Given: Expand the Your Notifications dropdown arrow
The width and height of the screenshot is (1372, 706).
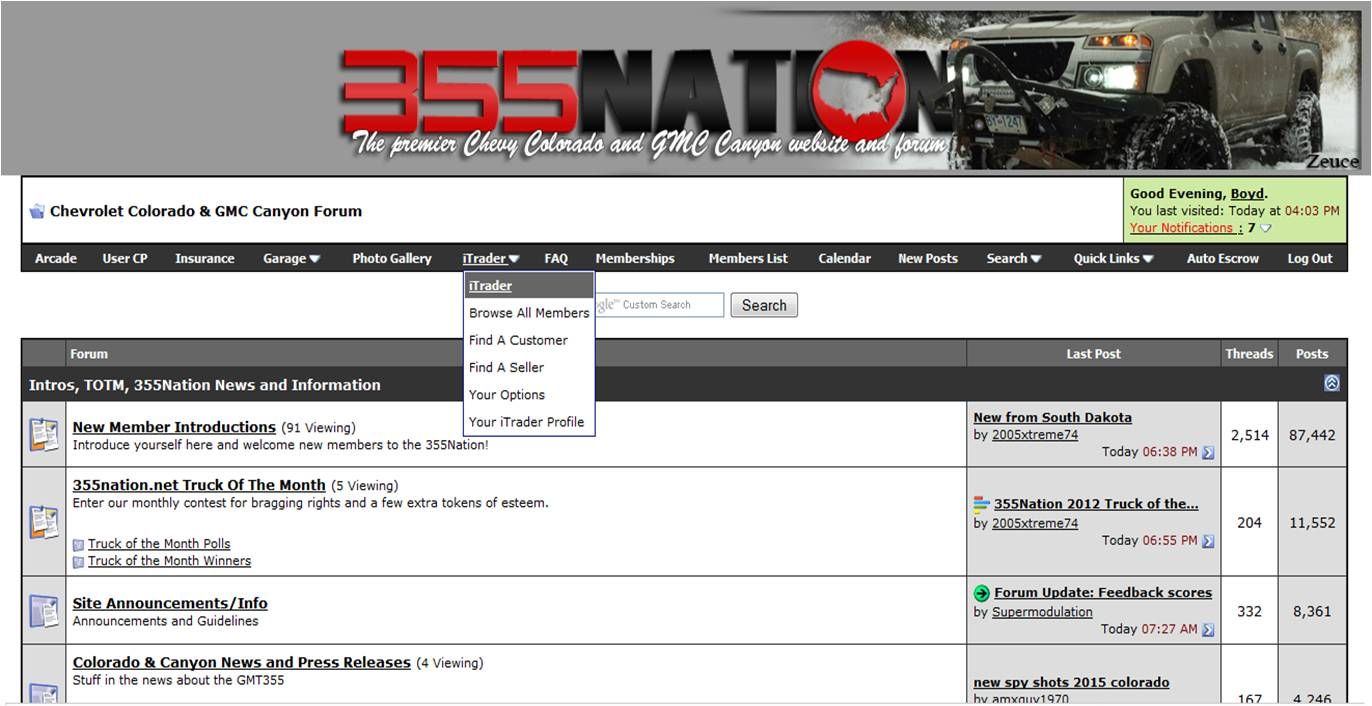Looking at the screenshot, I should 1265,228.
